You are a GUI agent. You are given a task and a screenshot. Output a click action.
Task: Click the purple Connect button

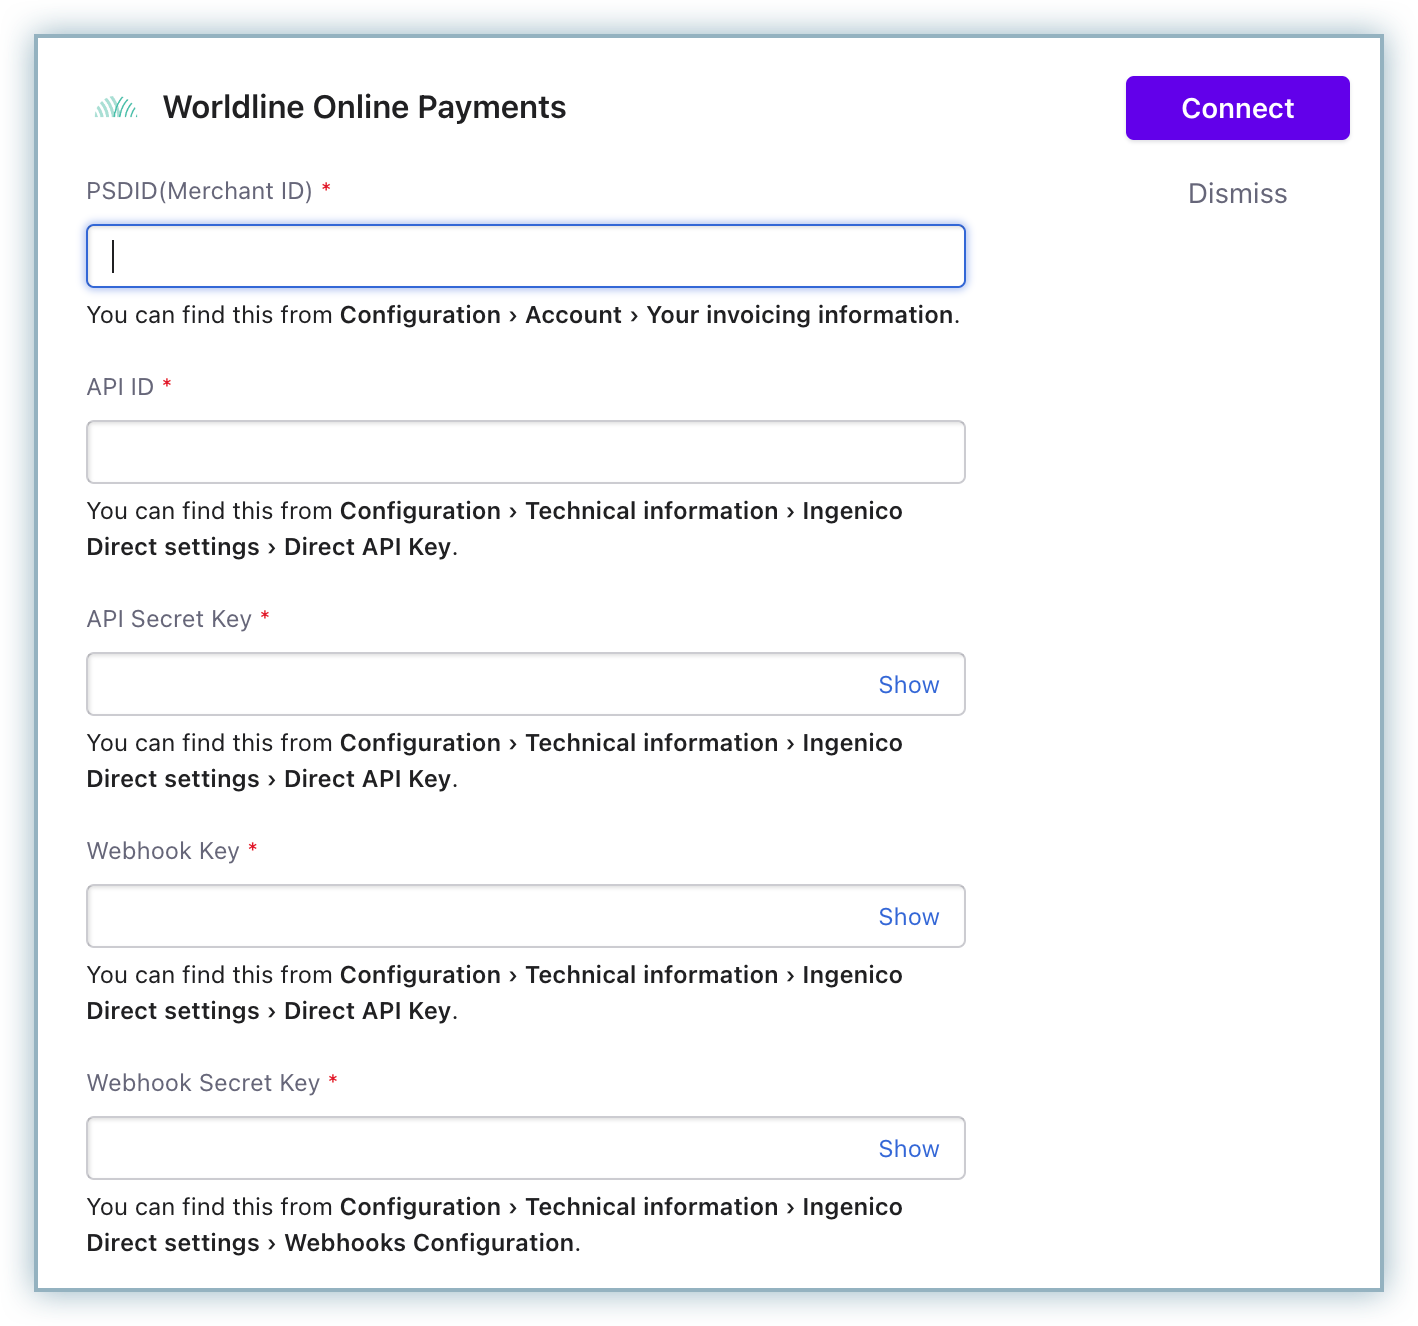coord(1237,108)
